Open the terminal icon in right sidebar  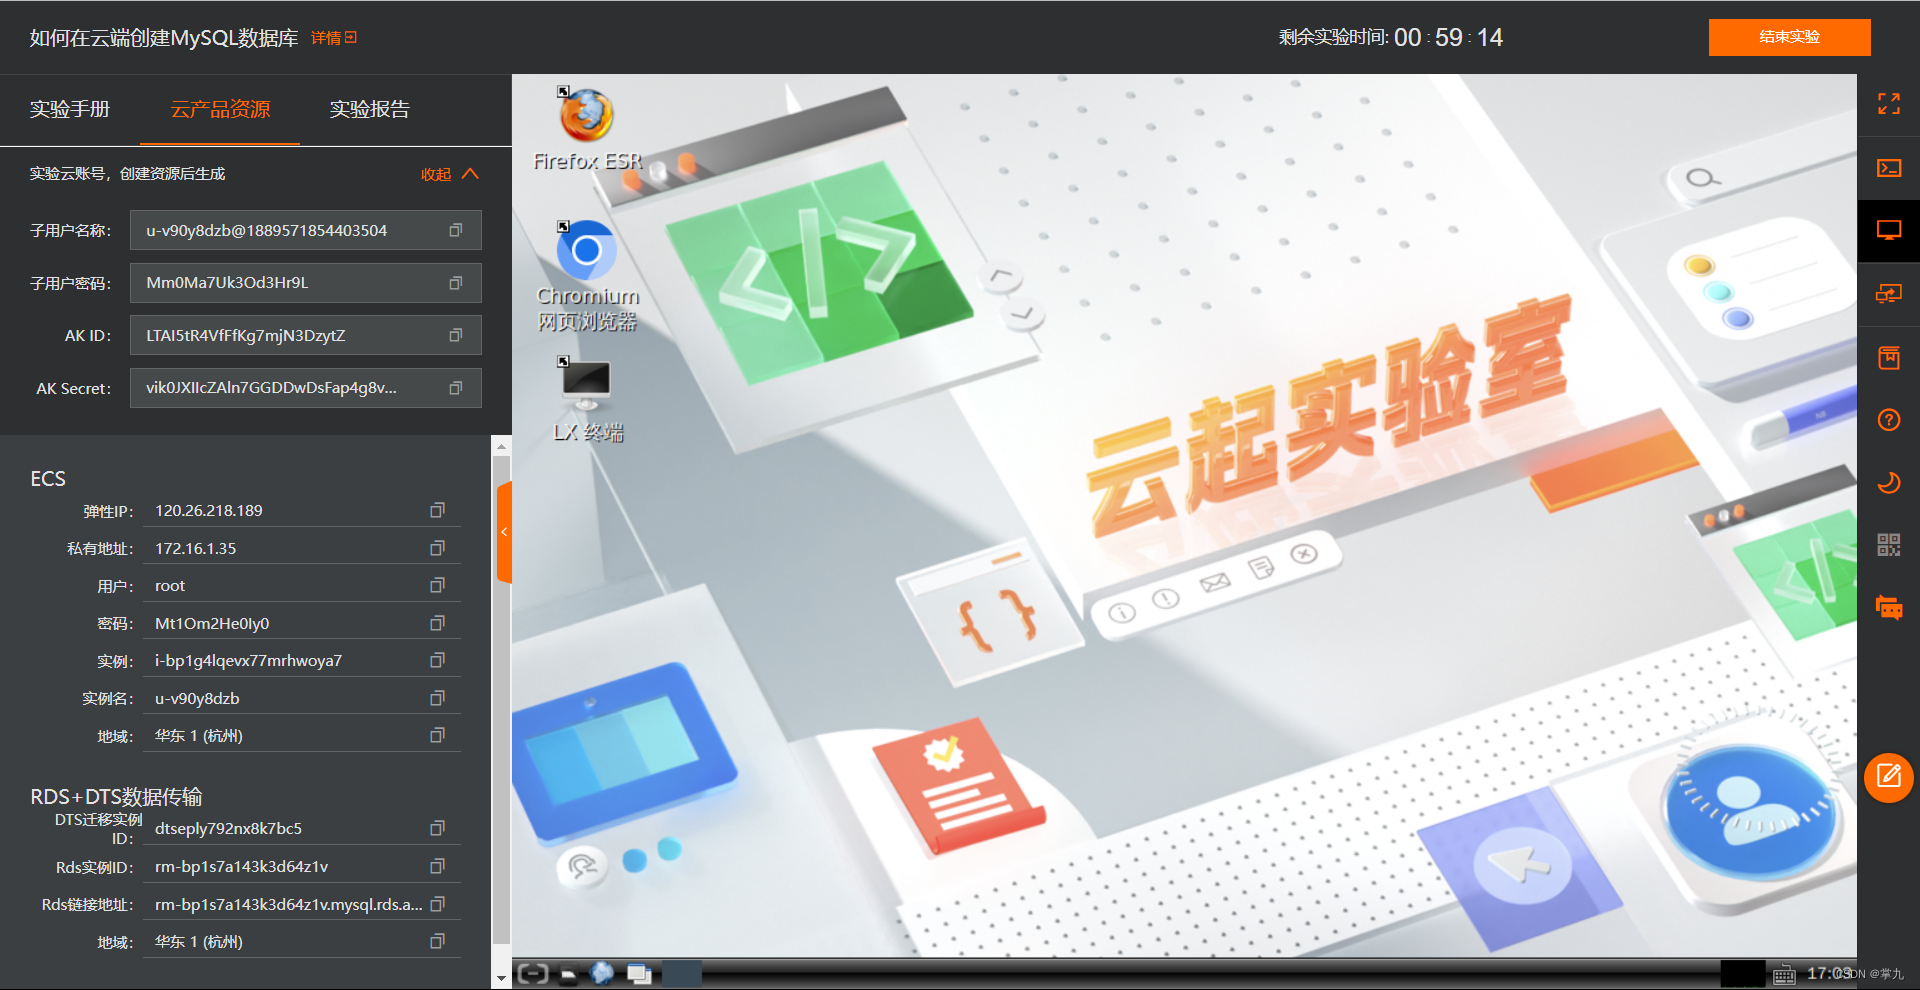click(1888, 168)
